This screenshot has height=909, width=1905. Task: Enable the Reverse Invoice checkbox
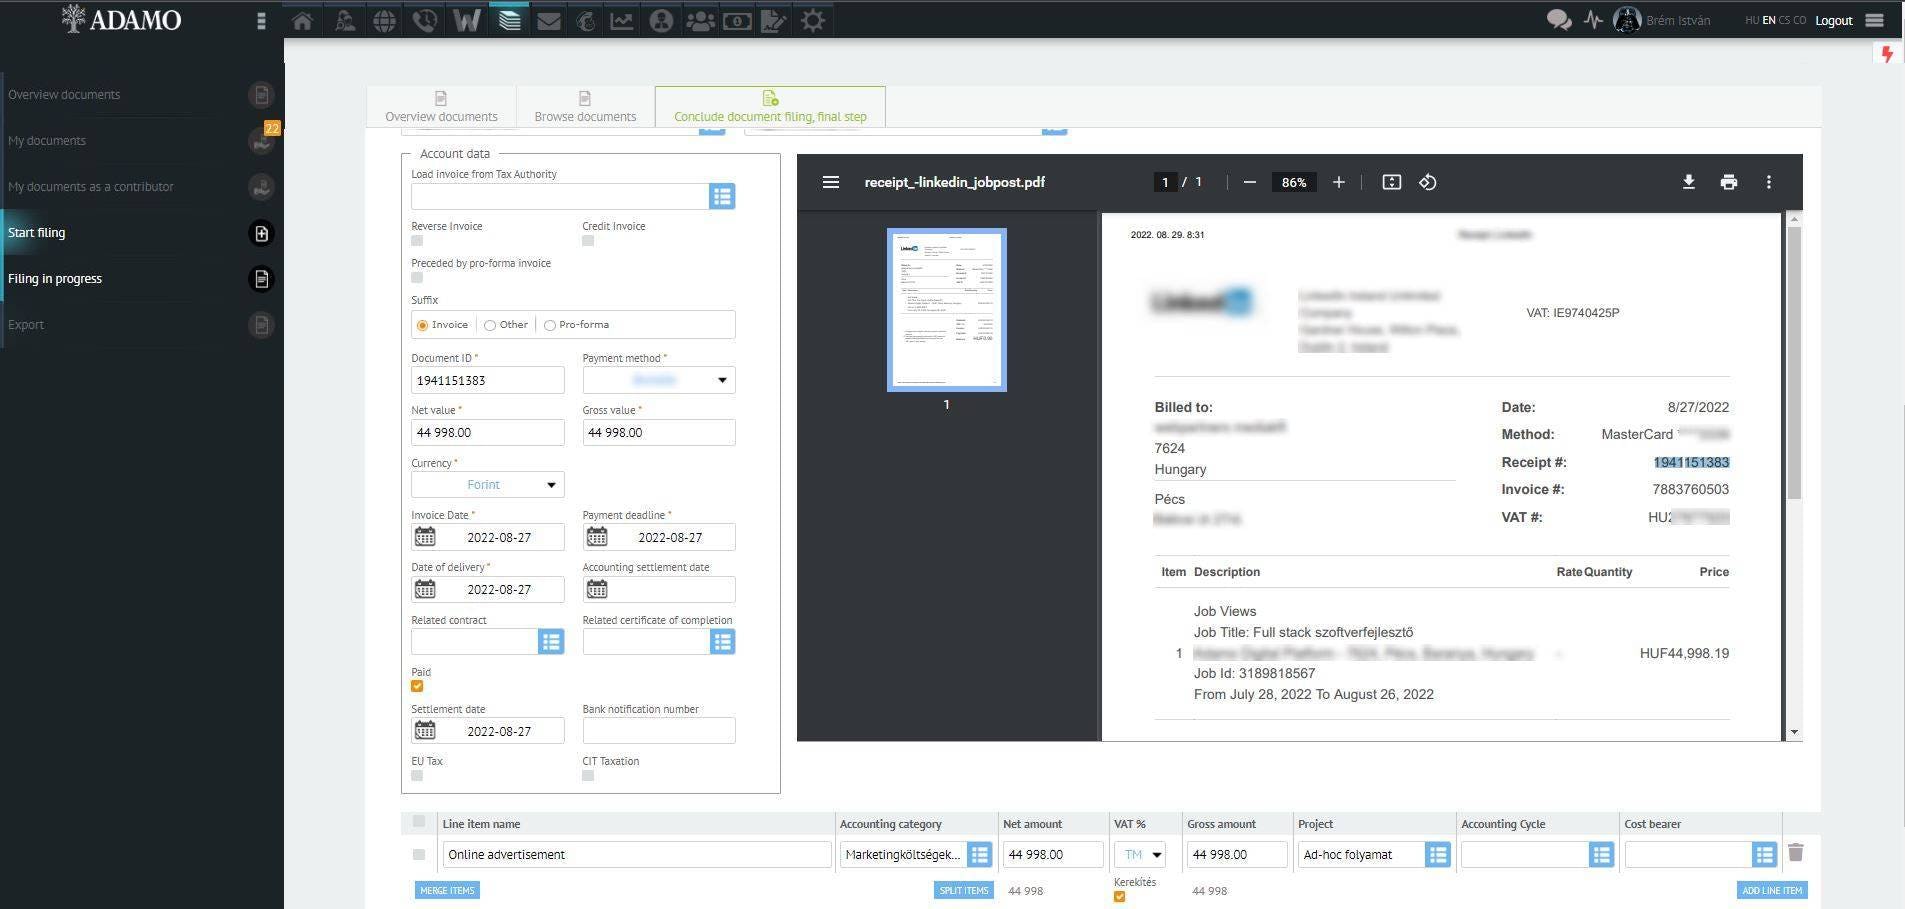pos(416,240)
